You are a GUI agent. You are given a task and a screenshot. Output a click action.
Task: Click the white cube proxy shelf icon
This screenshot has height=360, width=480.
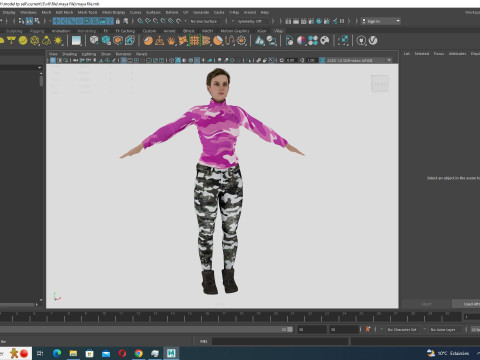[94, 41]
